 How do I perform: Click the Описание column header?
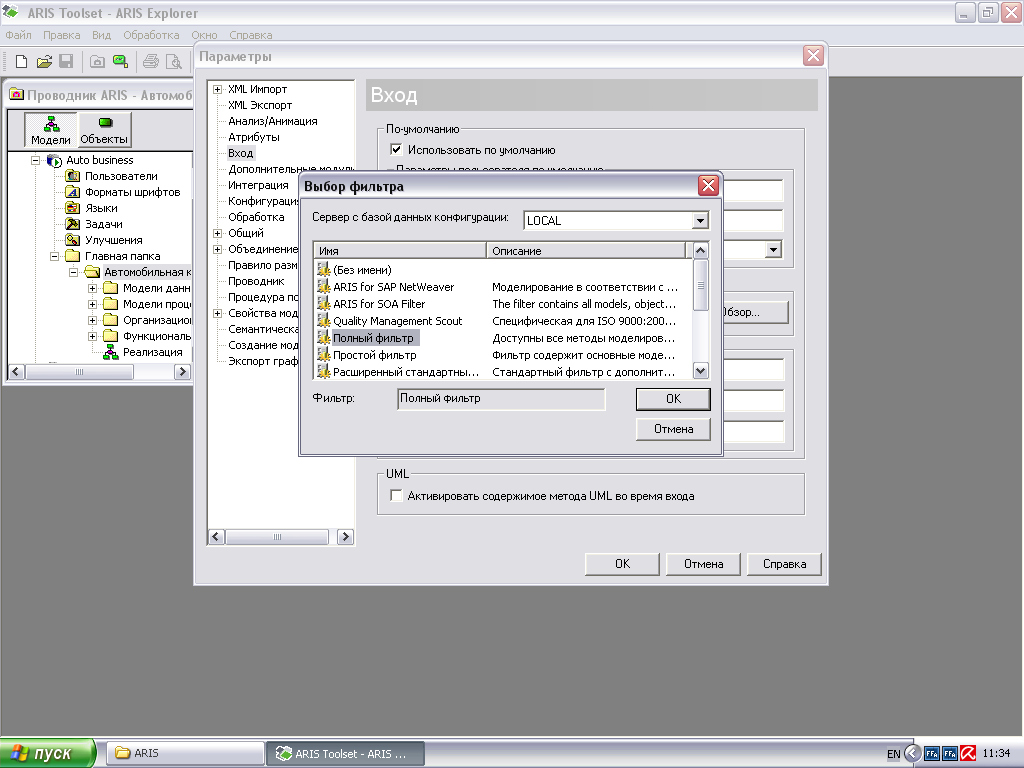[586, 250]
